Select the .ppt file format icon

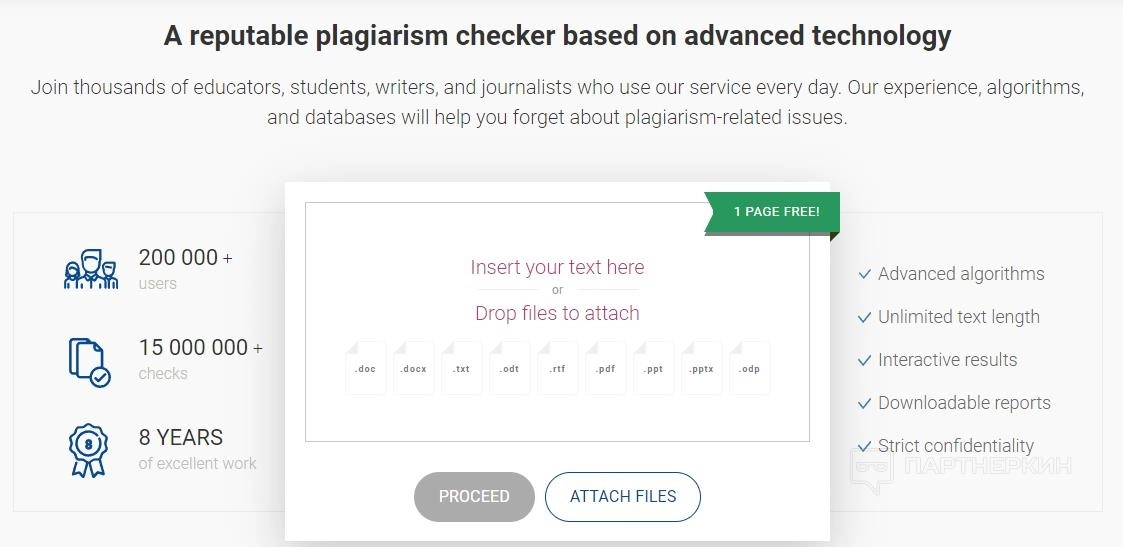tap(654, 369)
